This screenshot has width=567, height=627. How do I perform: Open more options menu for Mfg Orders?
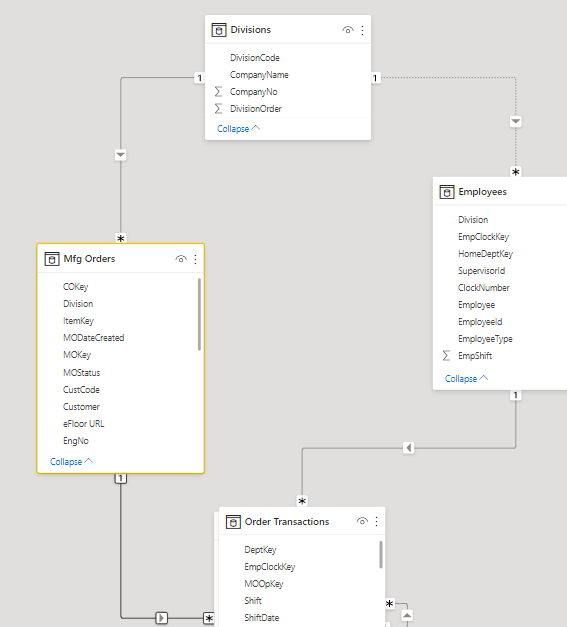195,260
